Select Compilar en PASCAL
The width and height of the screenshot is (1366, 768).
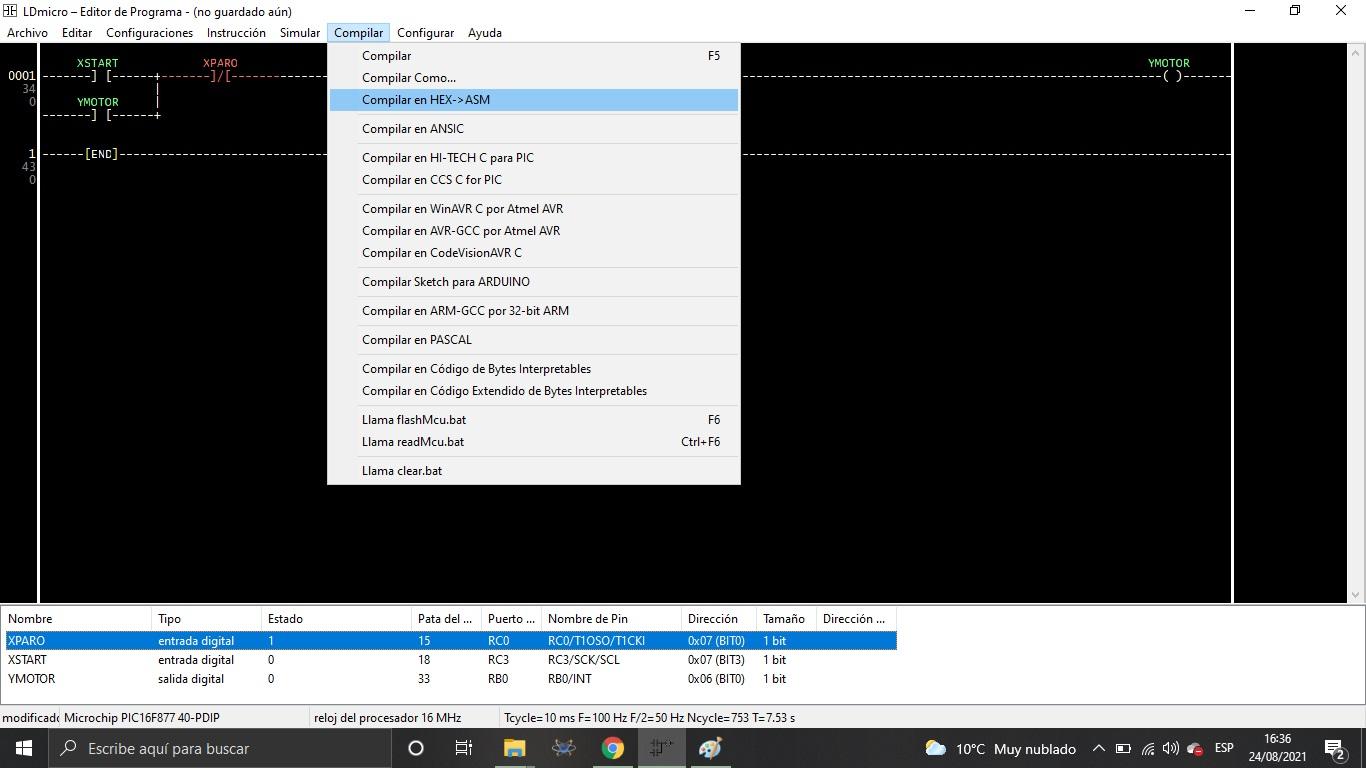534,340
